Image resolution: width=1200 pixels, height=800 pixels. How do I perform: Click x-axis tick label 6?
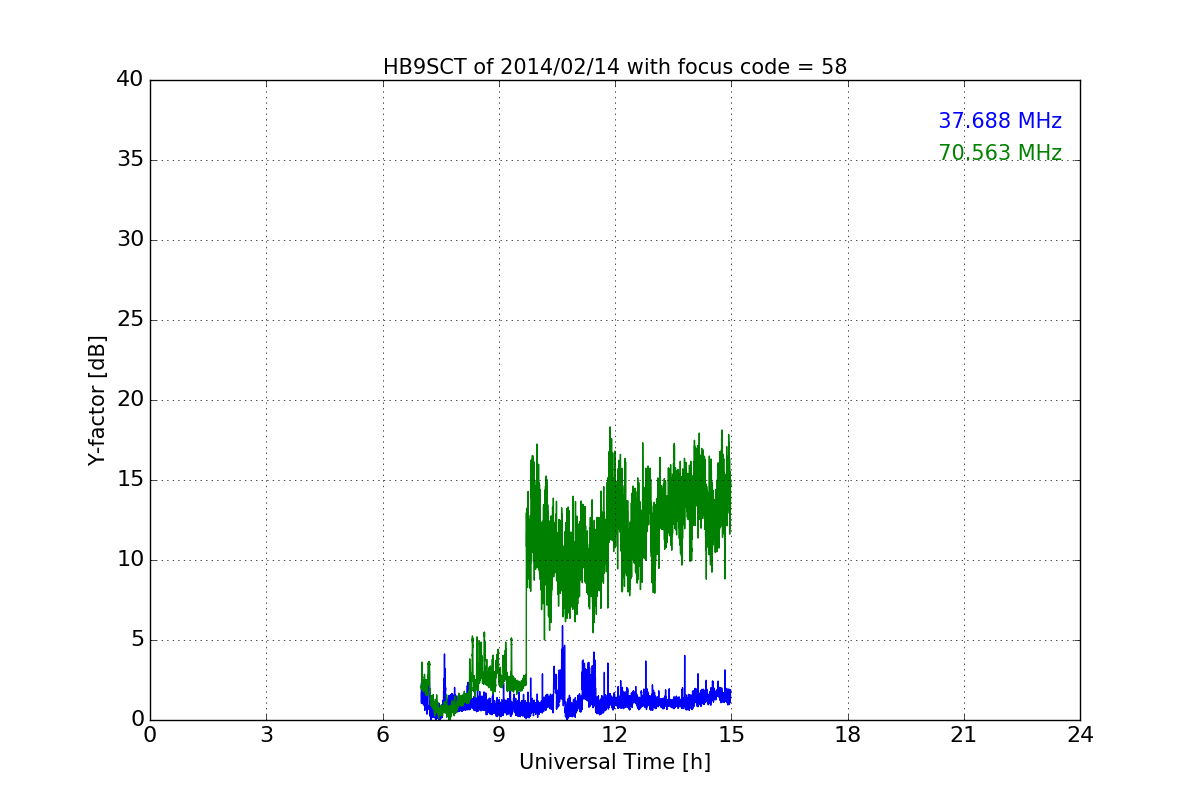(x=383, y=735)
